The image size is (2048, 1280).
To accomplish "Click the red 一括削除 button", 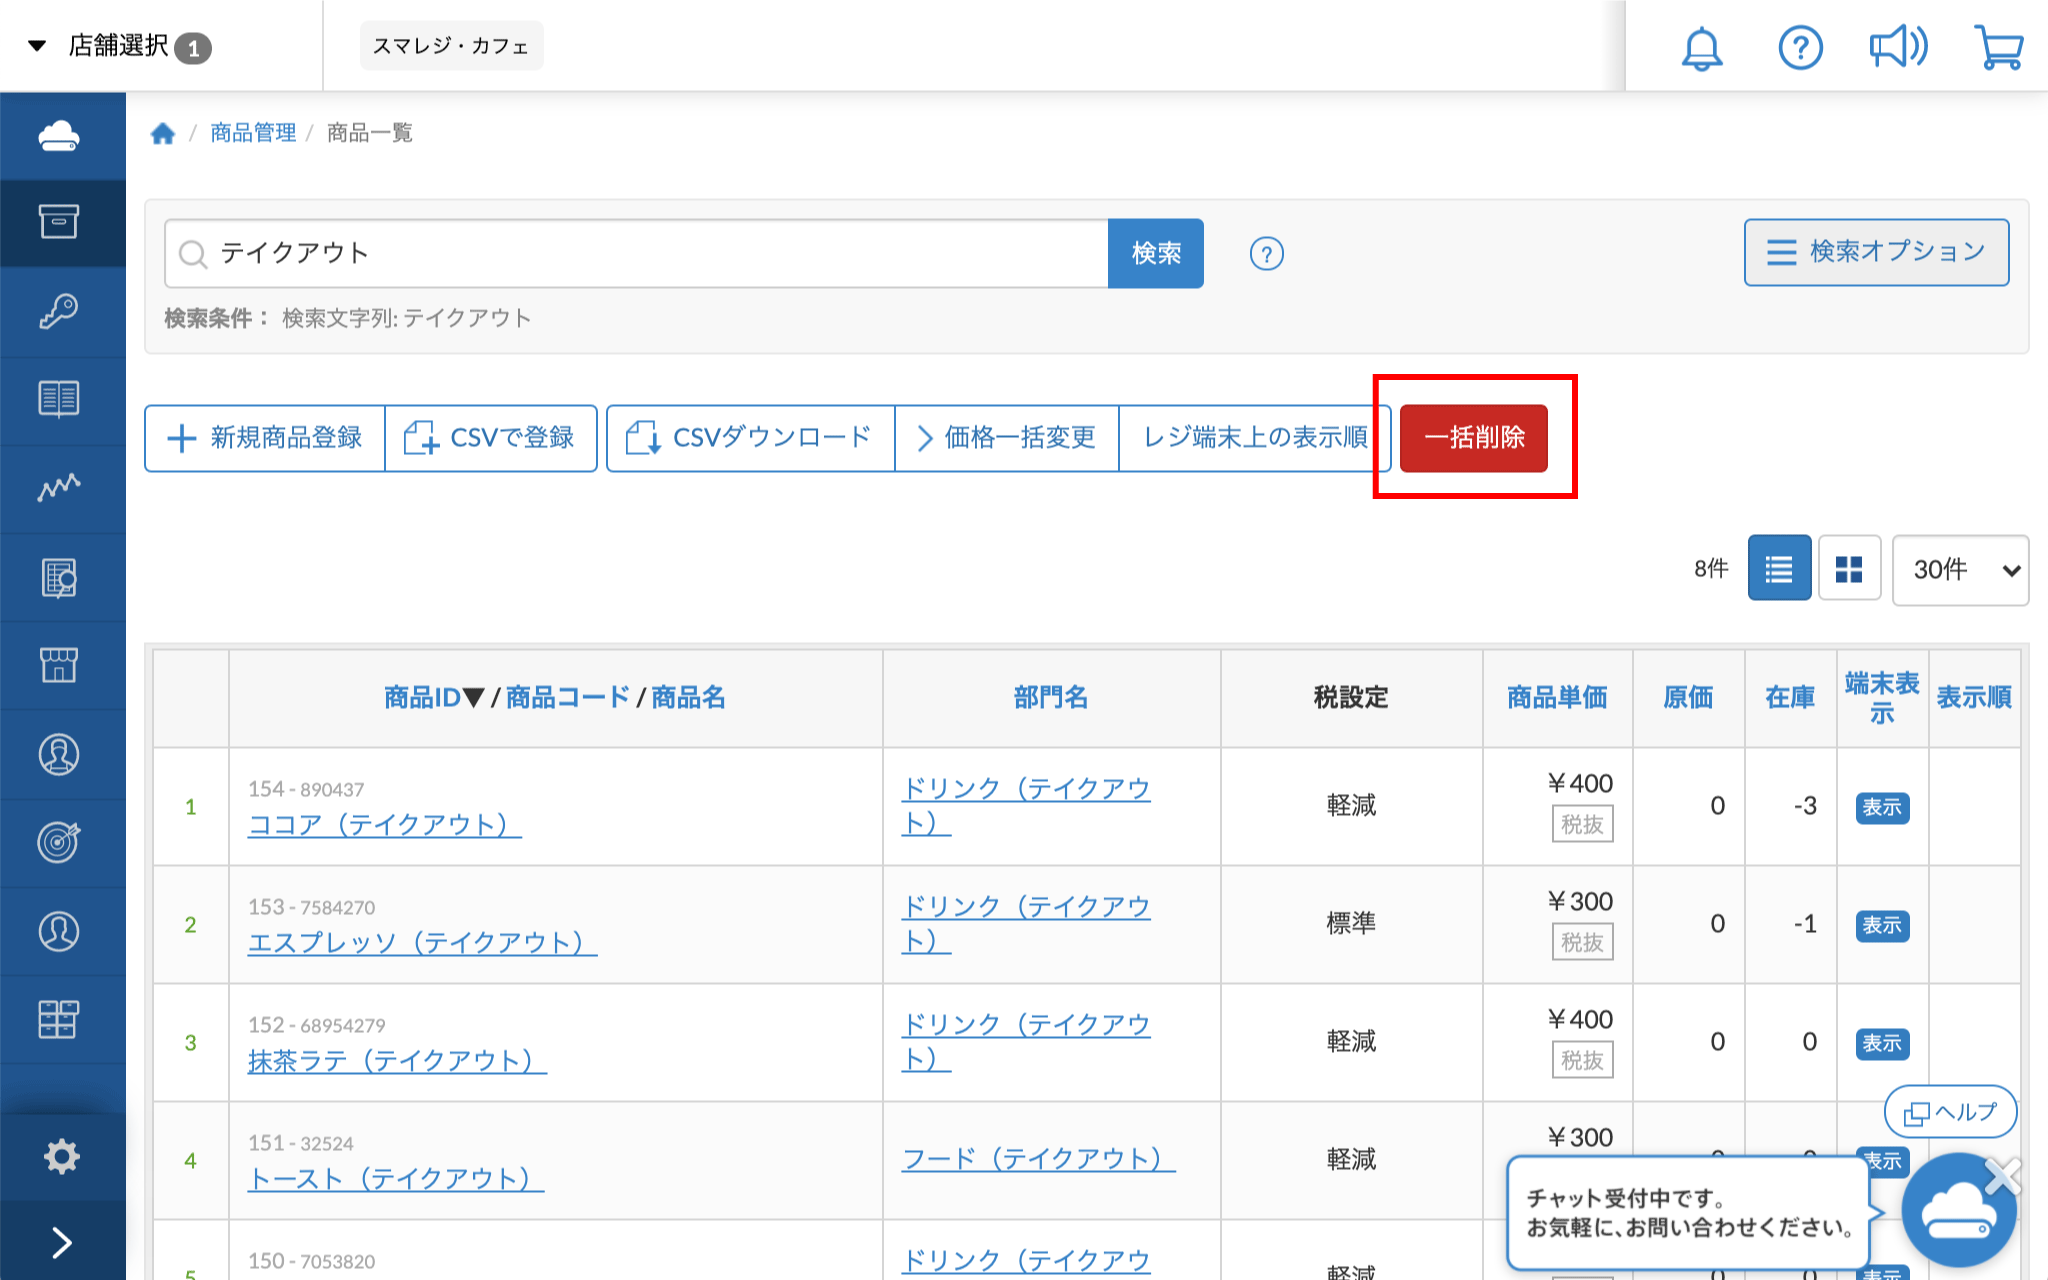I will click(1473, 438).
